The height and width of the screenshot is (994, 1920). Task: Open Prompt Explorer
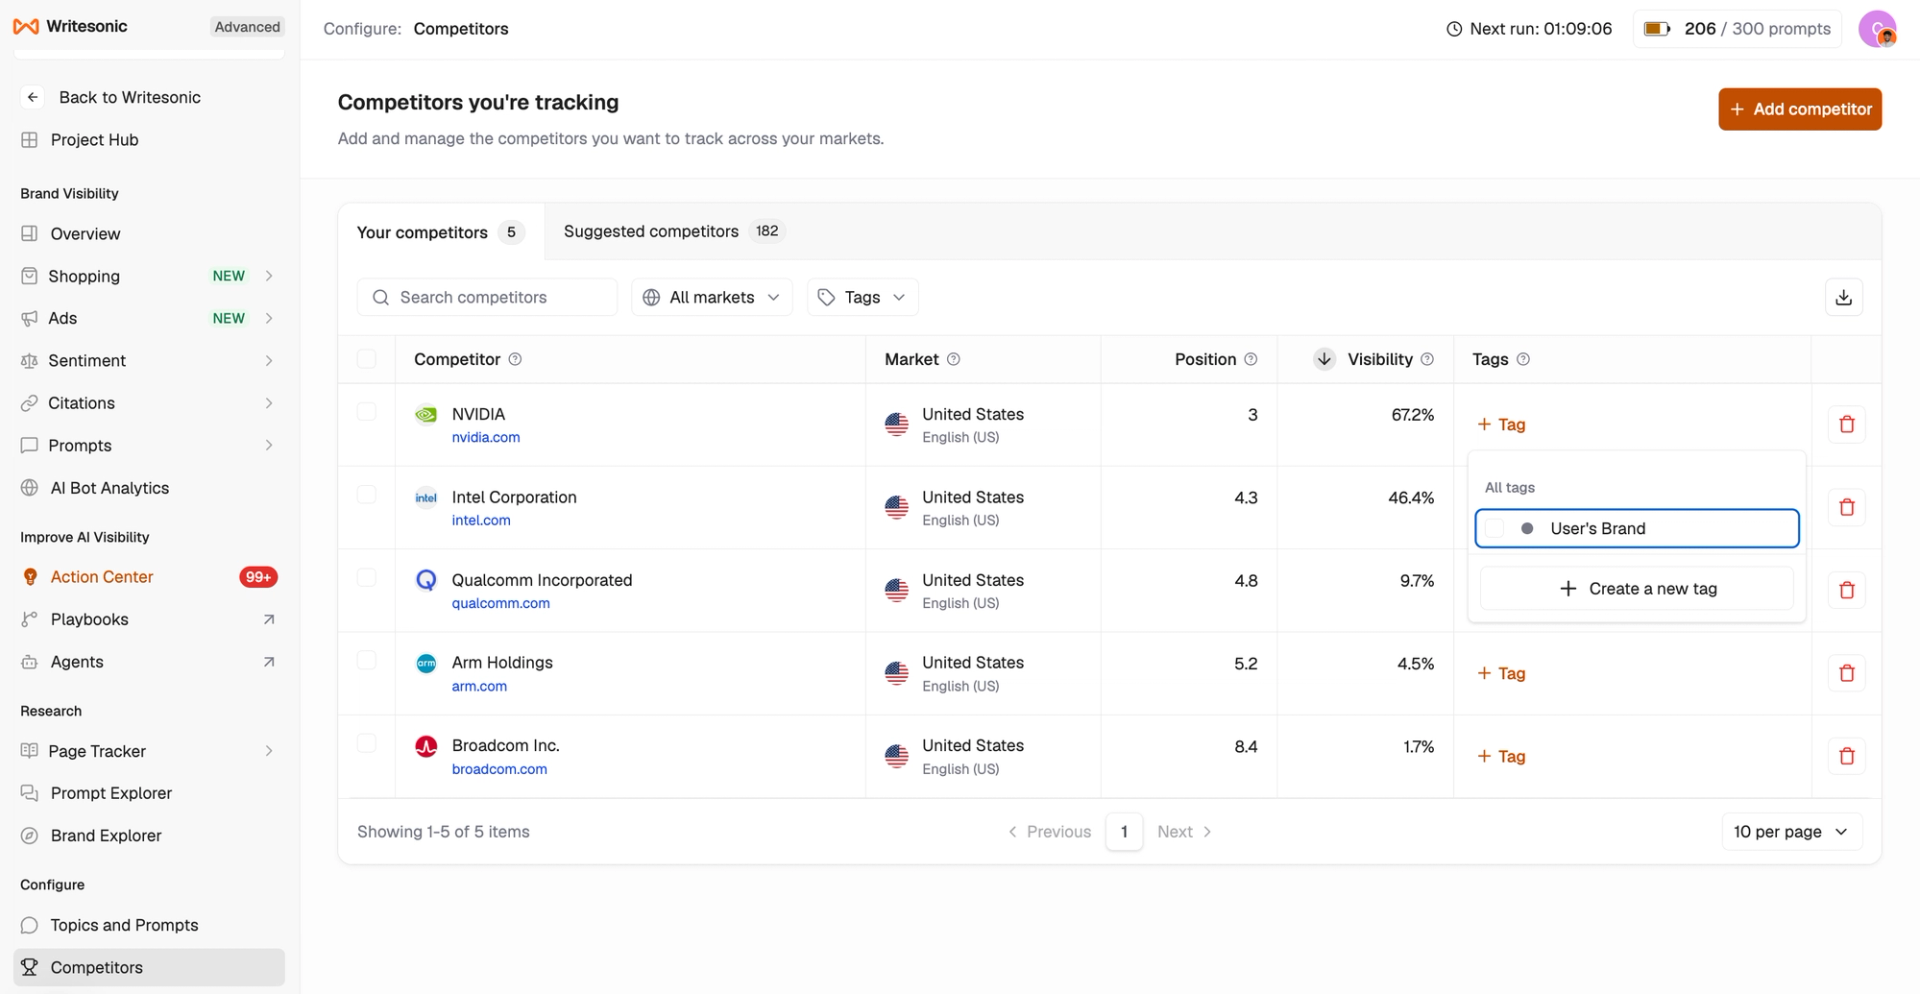(111, 793)
